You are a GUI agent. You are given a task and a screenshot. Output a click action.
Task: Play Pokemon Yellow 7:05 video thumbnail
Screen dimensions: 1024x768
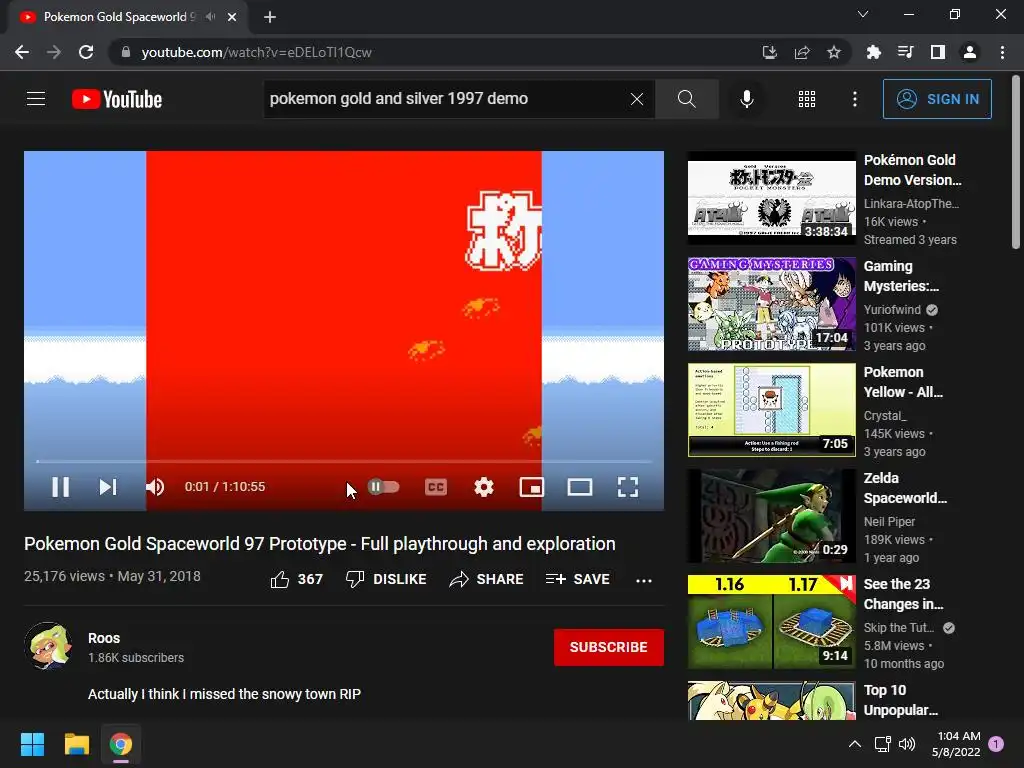tap(771, 409)
